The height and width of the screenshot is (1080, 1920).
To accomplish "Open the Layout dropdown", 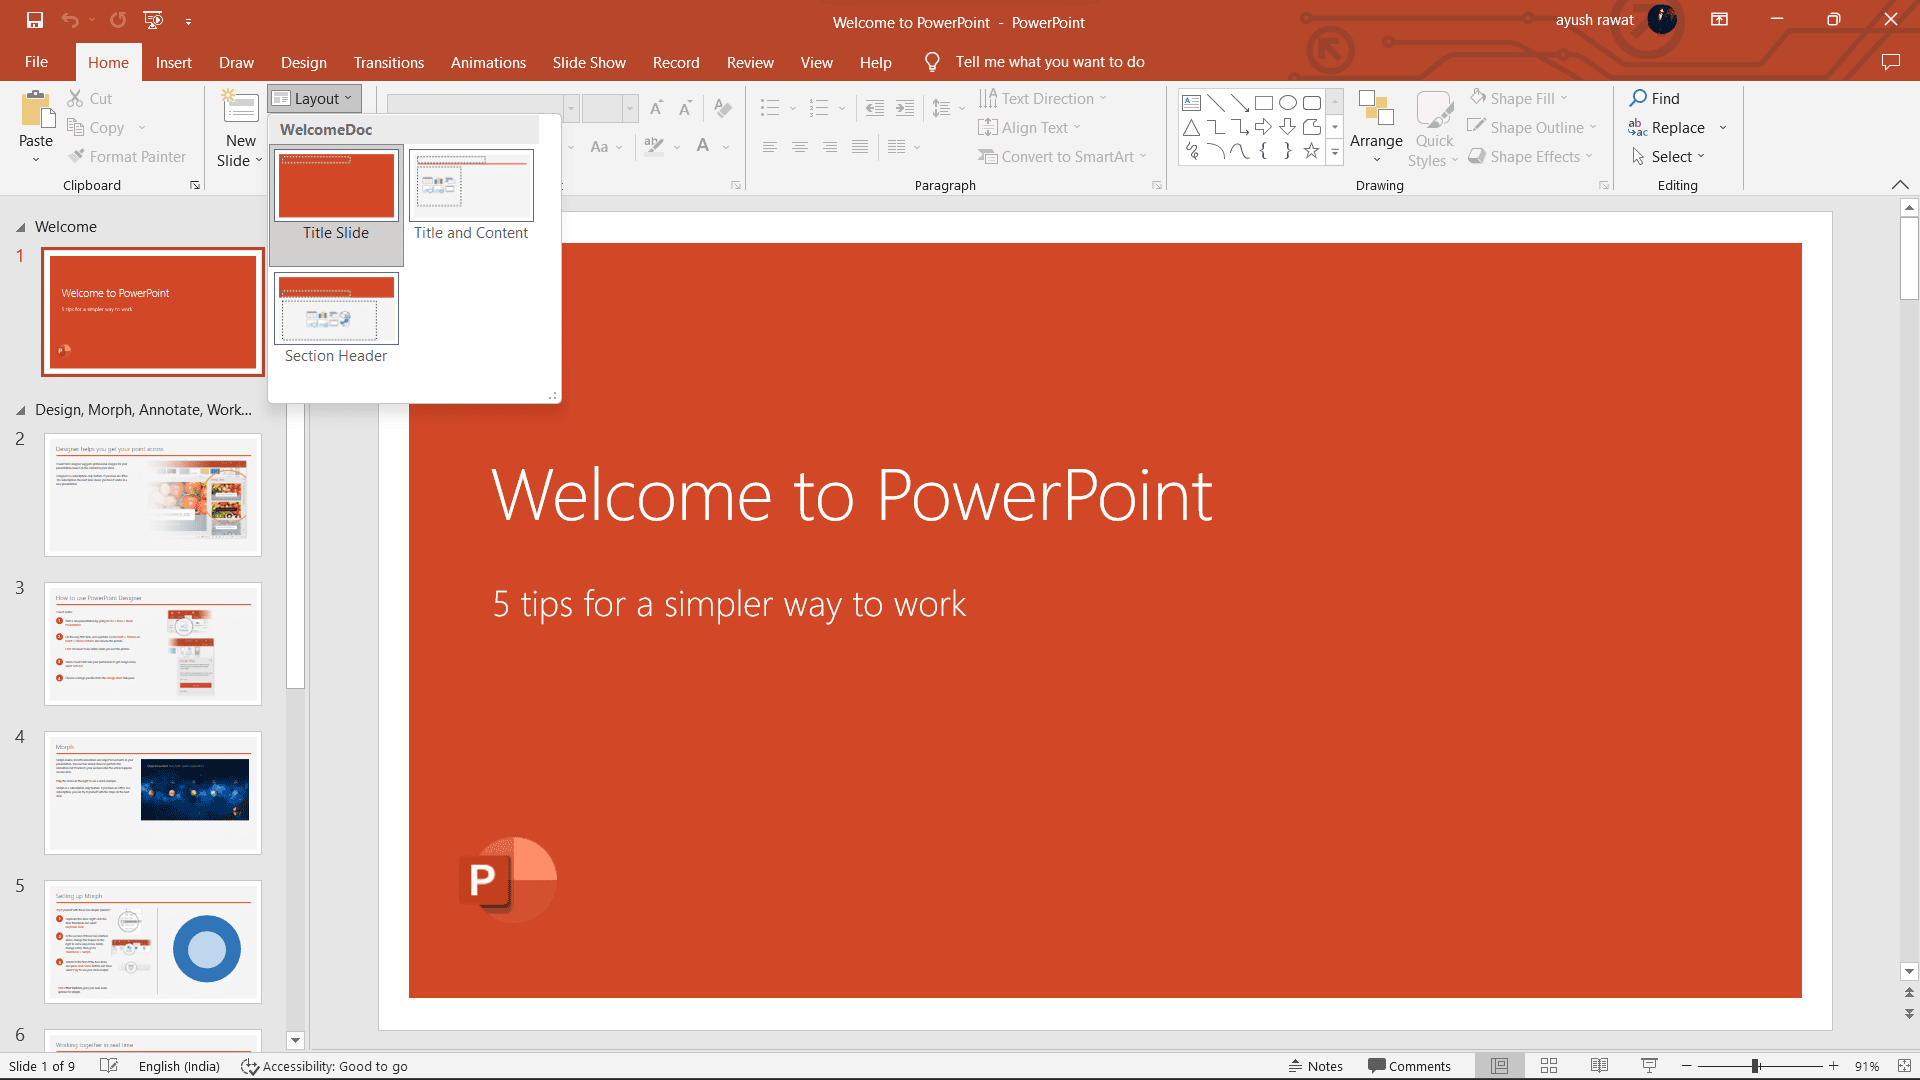I will click(x=314, y=98).
